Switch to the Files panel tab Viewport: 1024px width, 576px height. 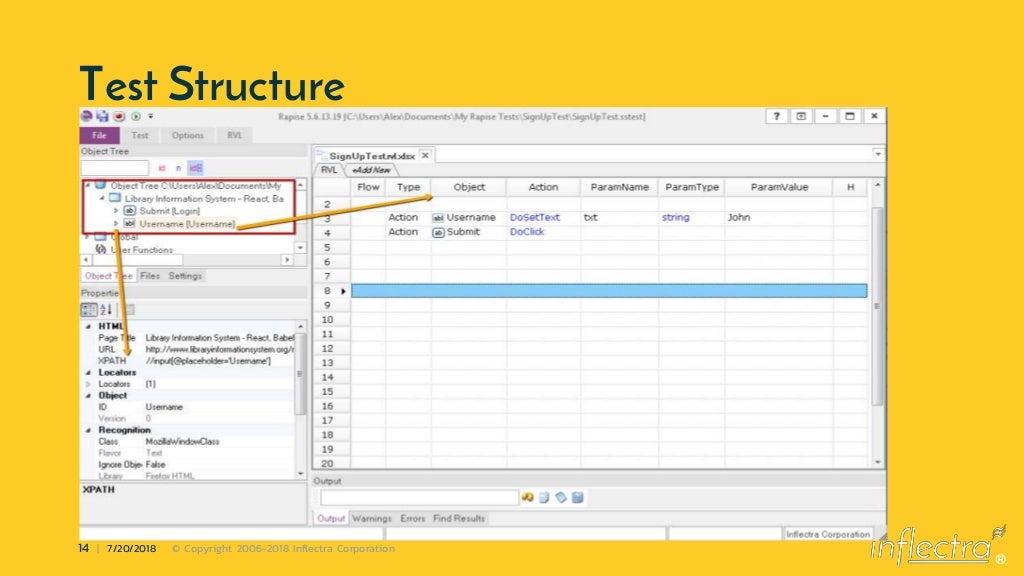(150, 276)
